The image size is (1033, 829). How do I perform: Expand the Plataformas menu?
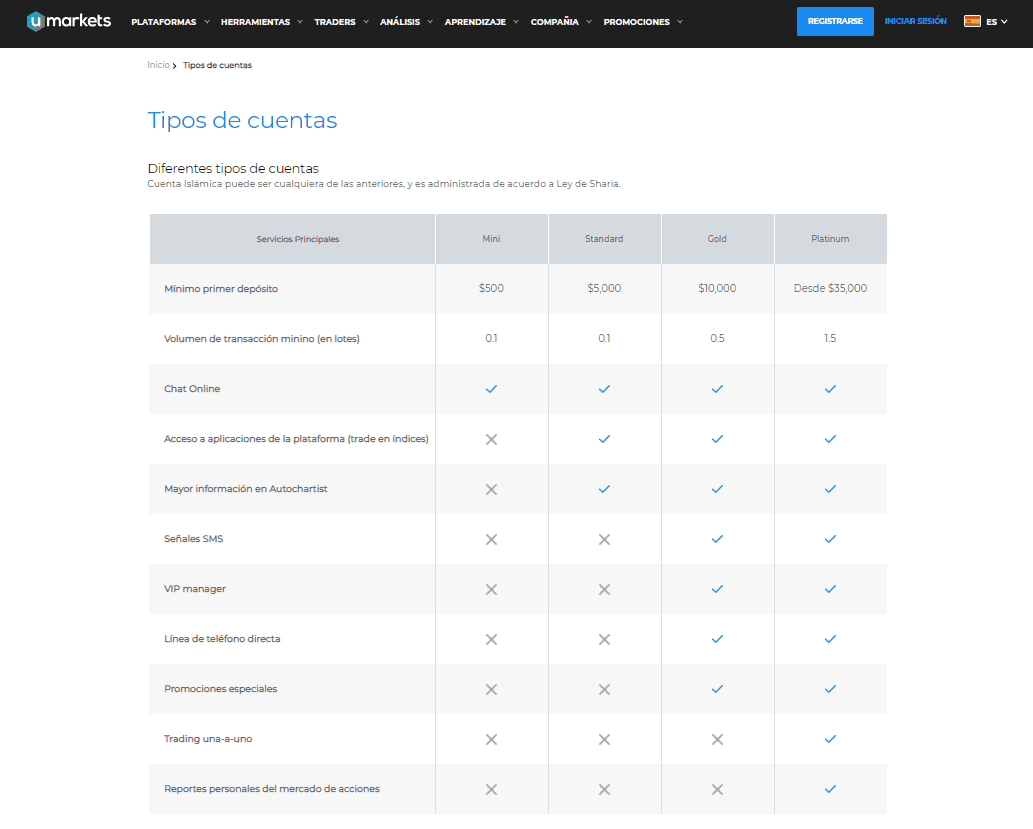(170, 22)
